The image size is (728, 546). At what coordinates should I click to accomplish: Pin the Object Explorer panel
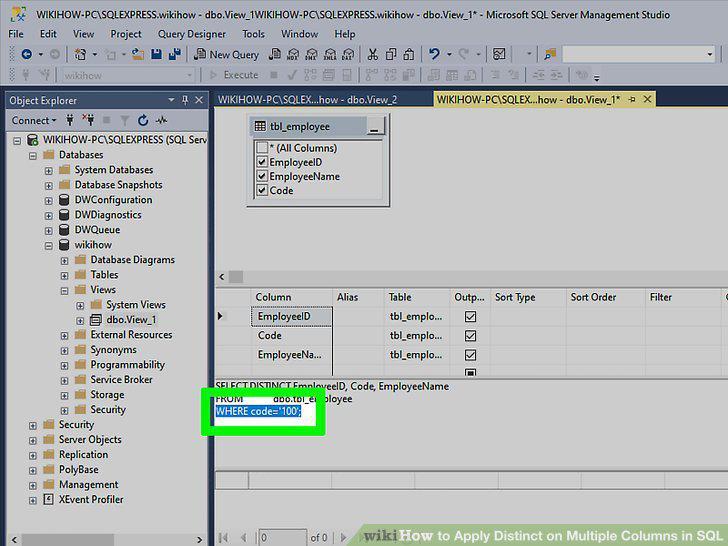tap(185, 100)
